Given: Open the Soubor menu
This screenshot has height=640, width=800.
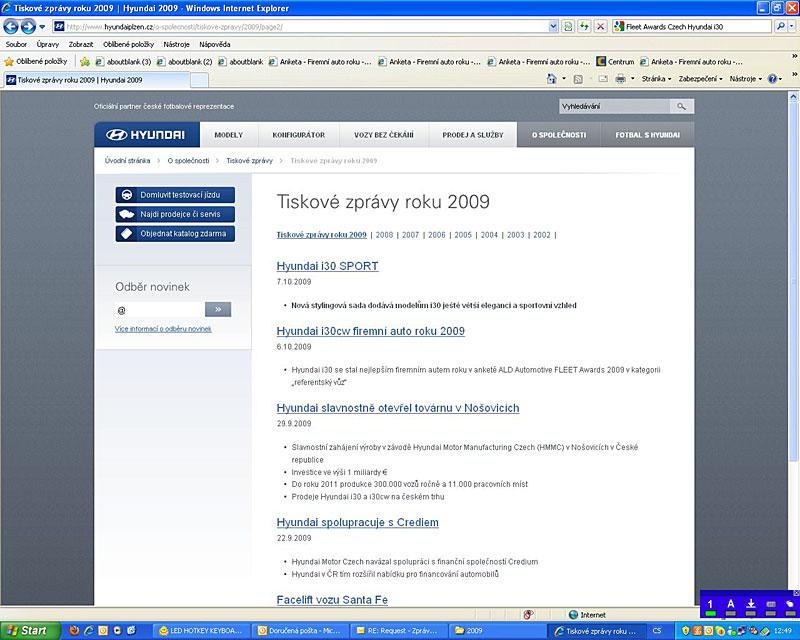Looking at the screenshot, I should point(16,44).
